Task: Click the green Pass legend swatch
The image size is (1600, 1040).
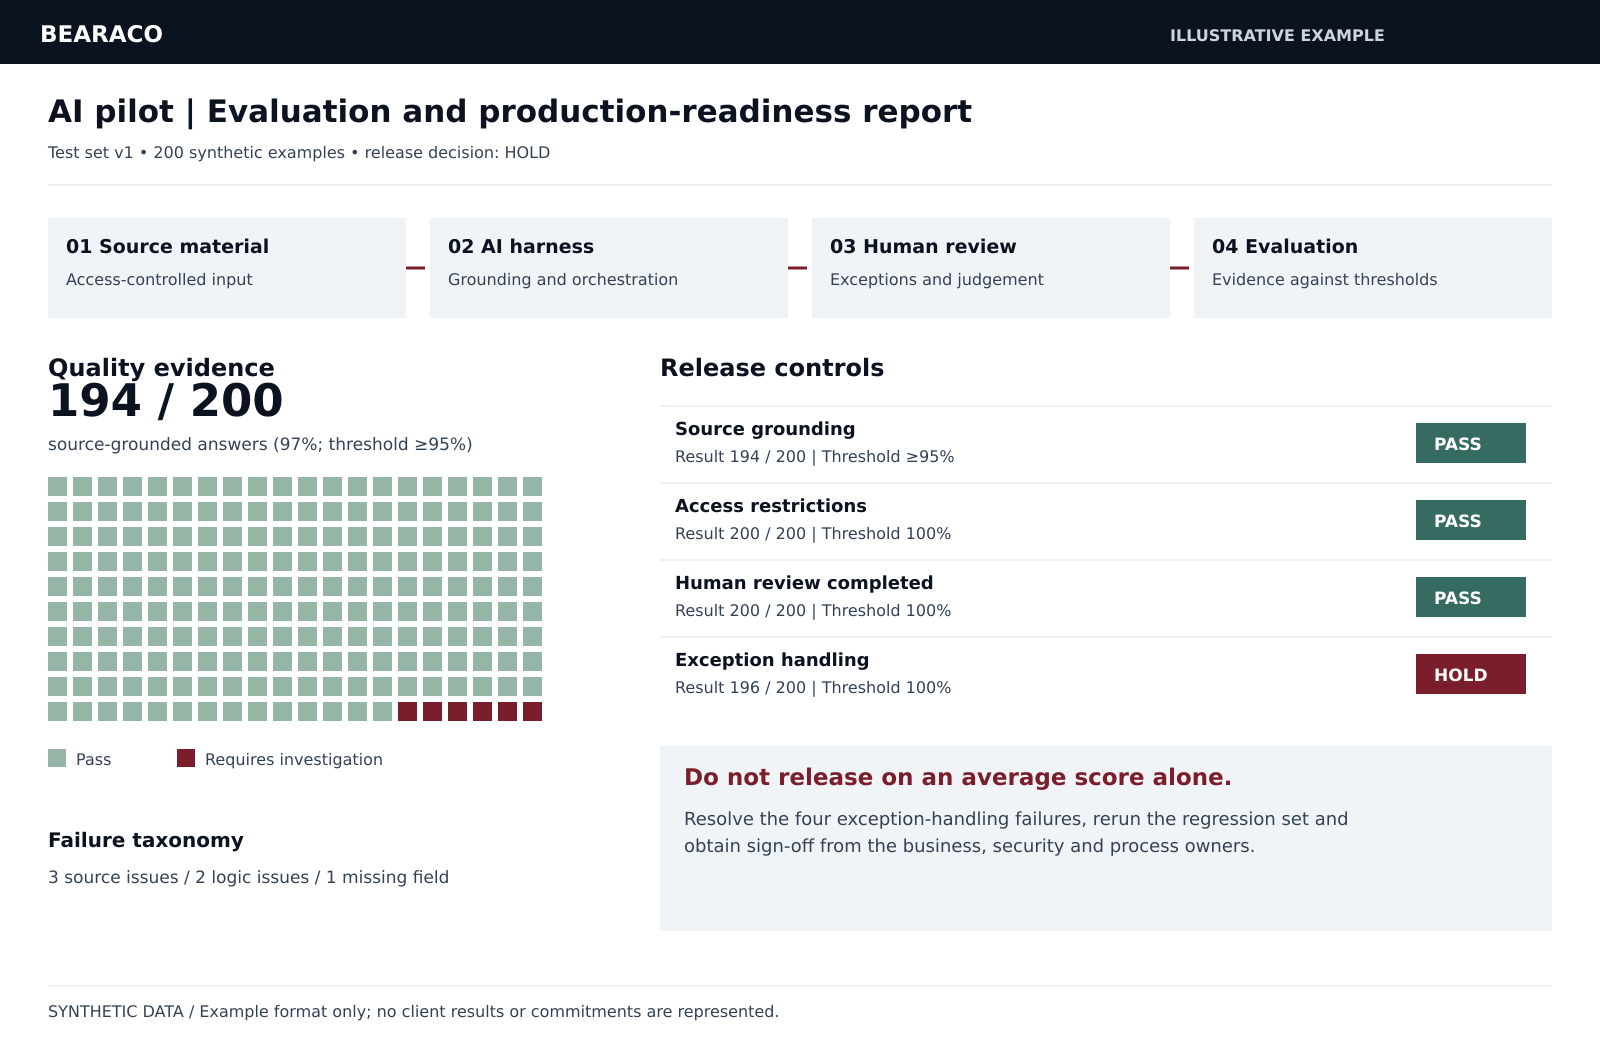Action: [x=57, y=758]
